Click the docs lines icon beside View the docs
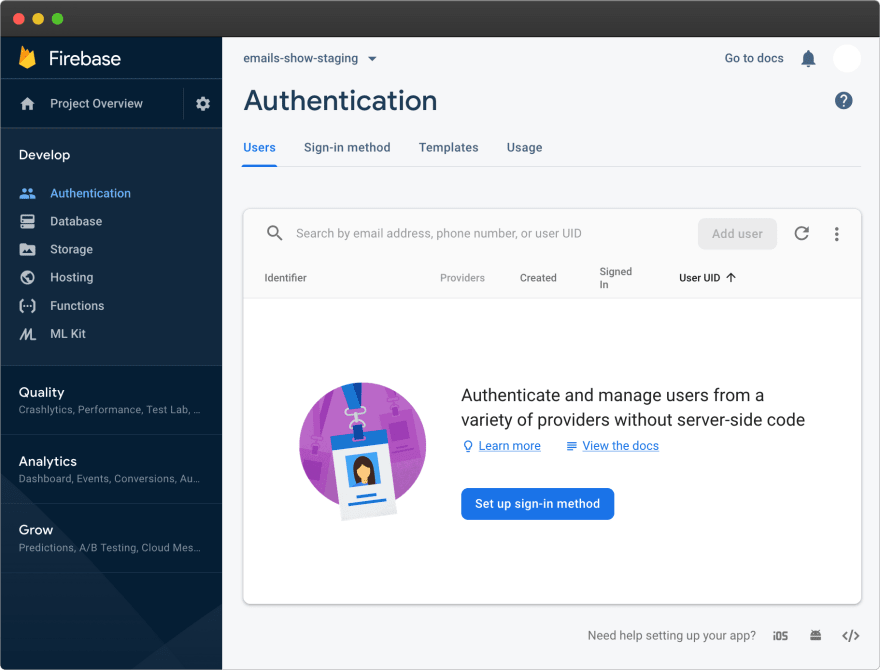 pos(571,446)
